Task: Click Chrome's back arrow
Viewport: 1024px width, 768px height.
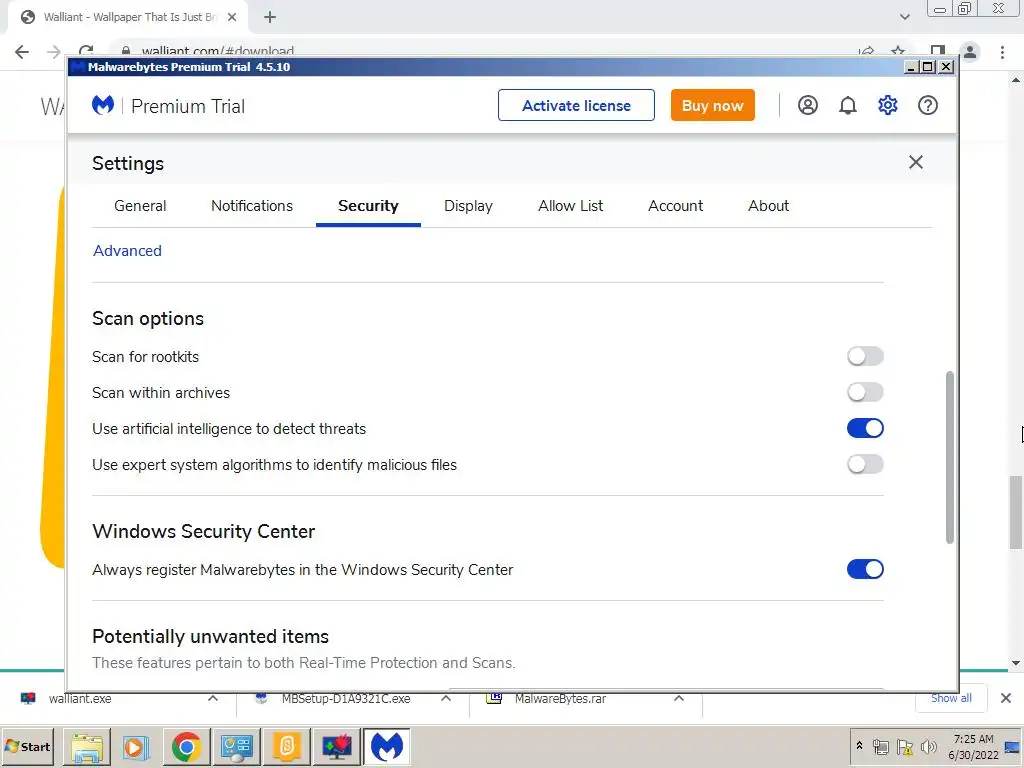Action: (22, 52)
